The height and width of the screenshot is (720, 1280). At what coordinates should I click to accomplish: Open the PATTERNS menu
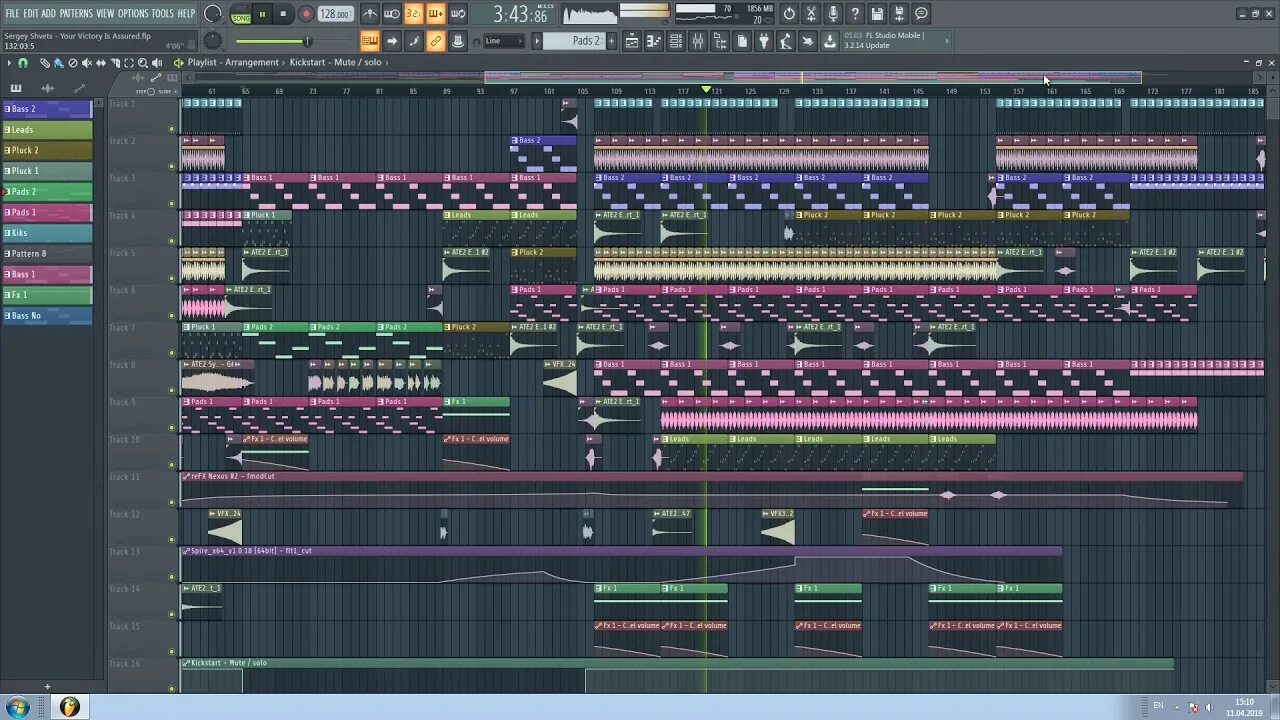76,13
